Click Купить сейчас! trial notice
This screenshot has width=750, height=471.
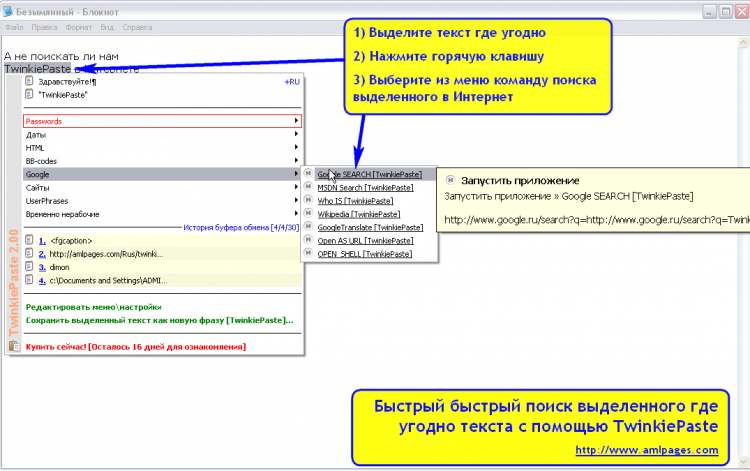tap(136, 347)
